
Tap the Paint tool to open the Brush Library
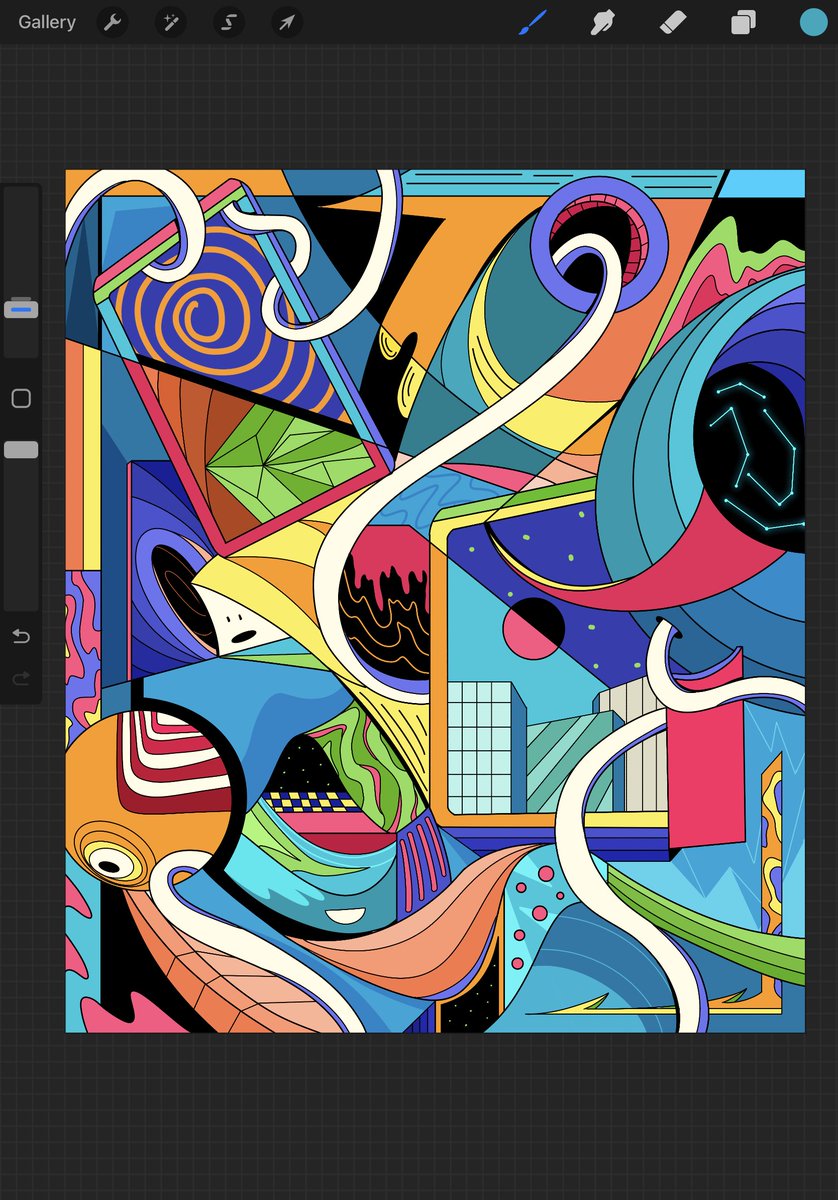[x=531, y=22]
